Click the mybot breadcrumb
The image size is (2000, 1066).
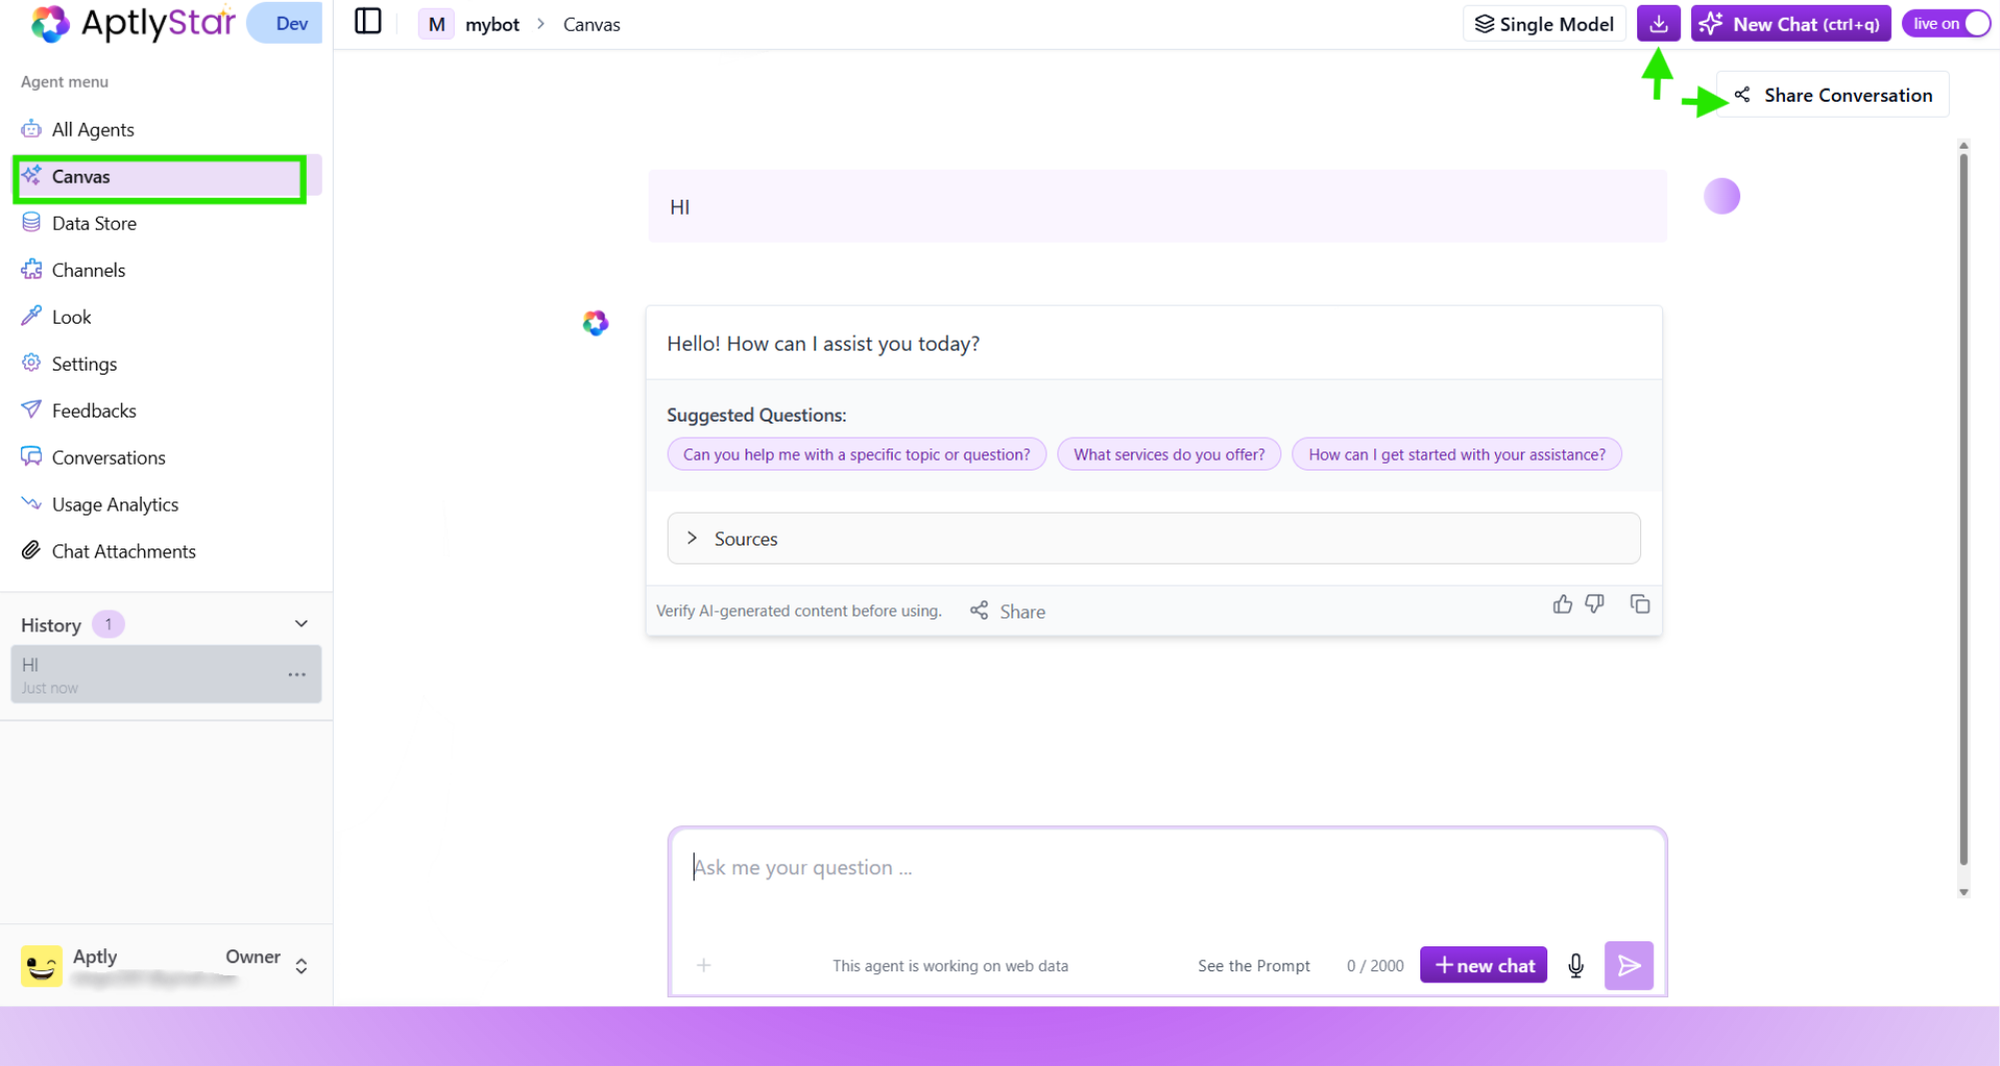492,25
